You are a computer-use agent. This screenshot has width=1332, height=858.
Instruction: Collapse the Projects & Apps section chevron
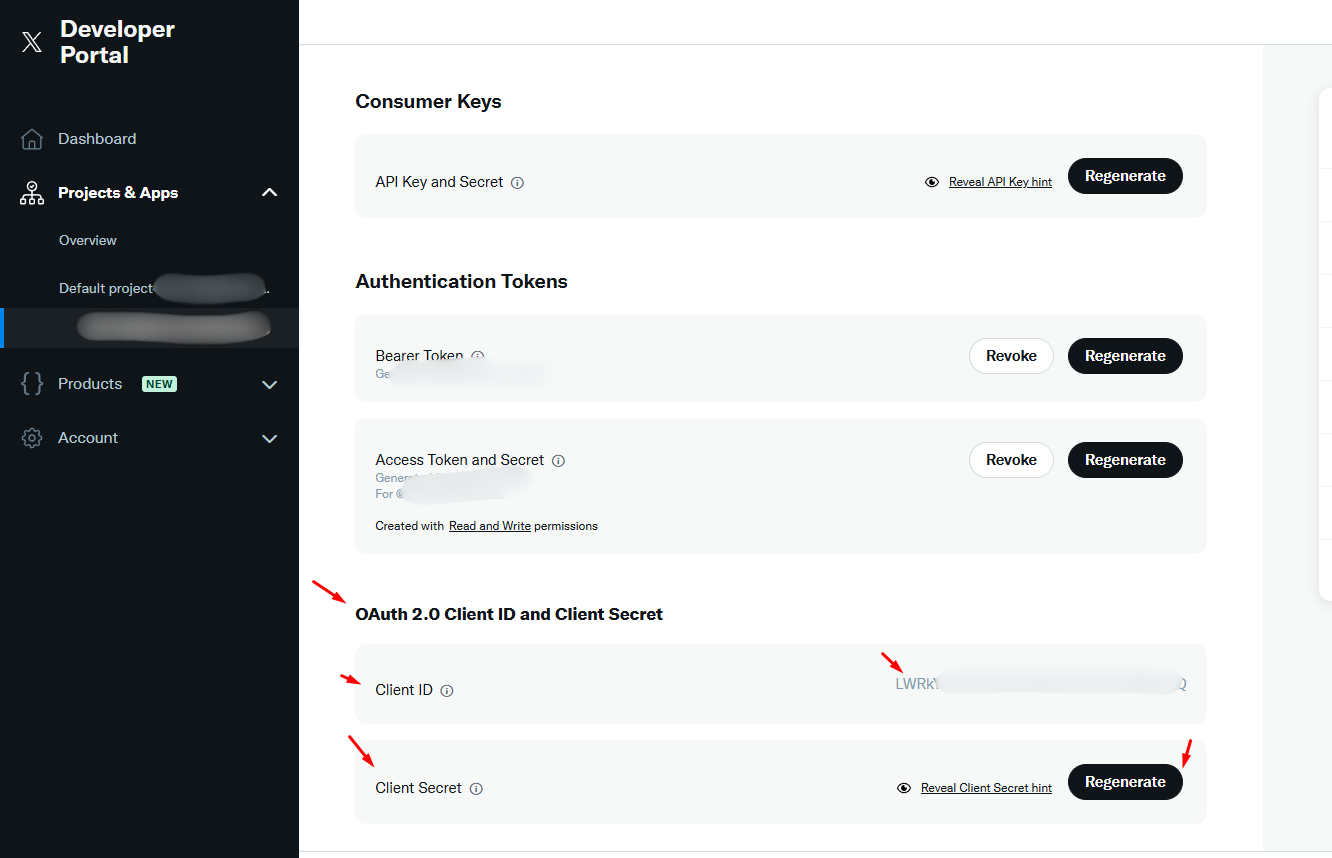point(269,192)
